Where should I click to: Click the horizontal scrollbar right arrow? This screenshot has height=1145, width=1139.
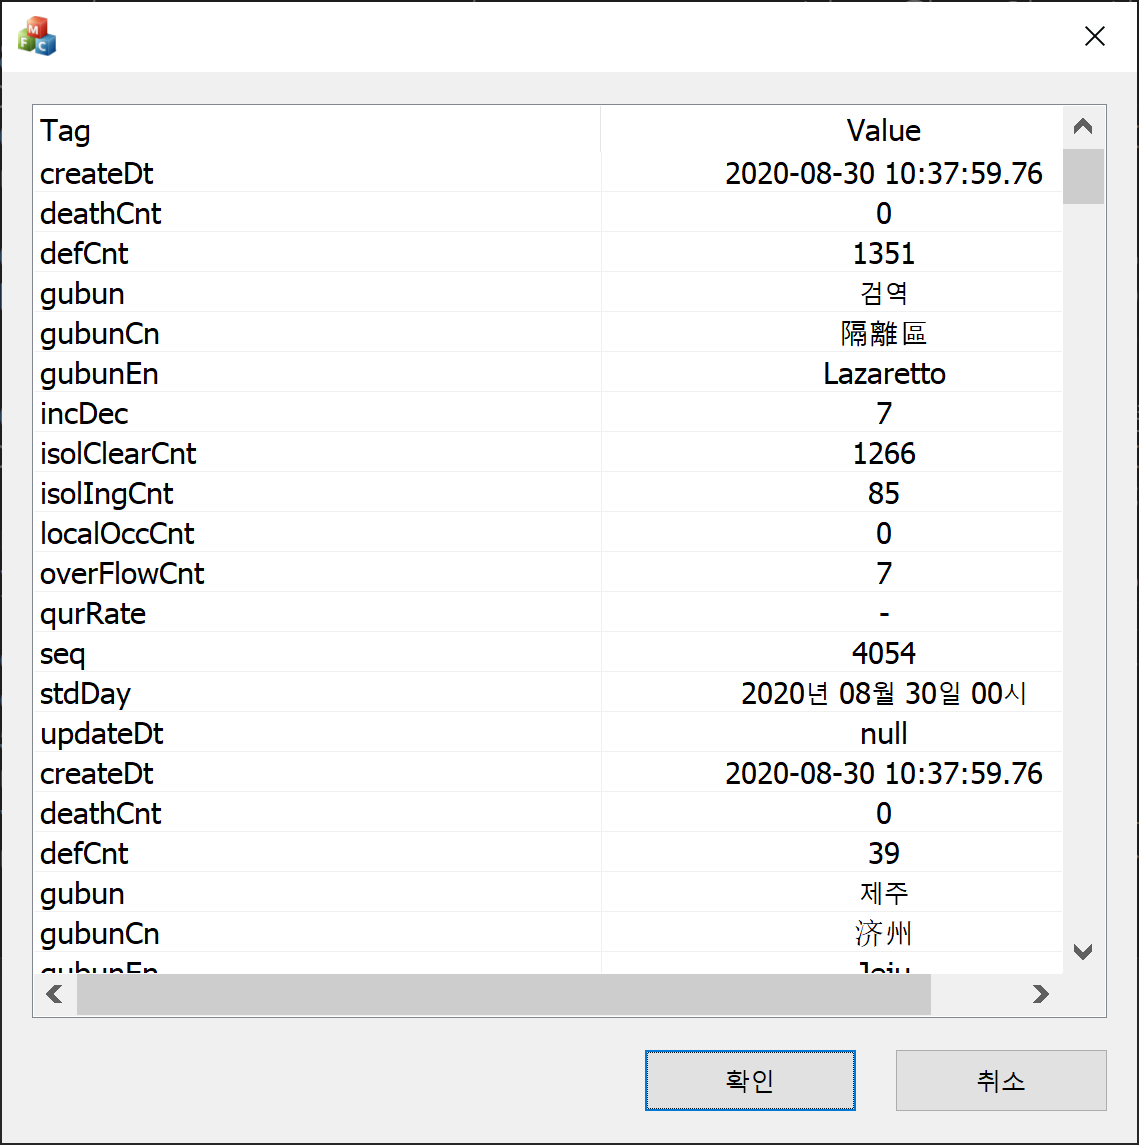point(1040,994)
